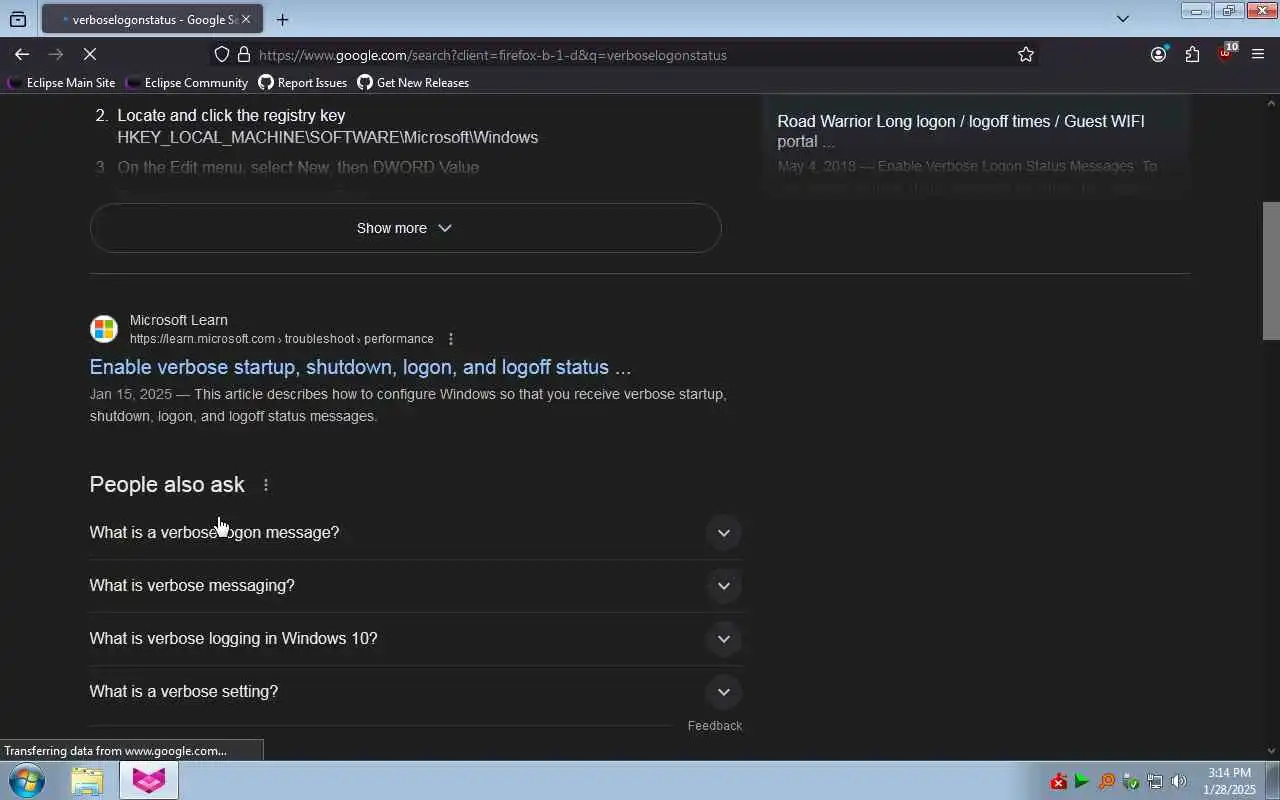Open the volume speaker tray icon
The height and width of the screenshot is (800, 1280).
point(1179,782)
